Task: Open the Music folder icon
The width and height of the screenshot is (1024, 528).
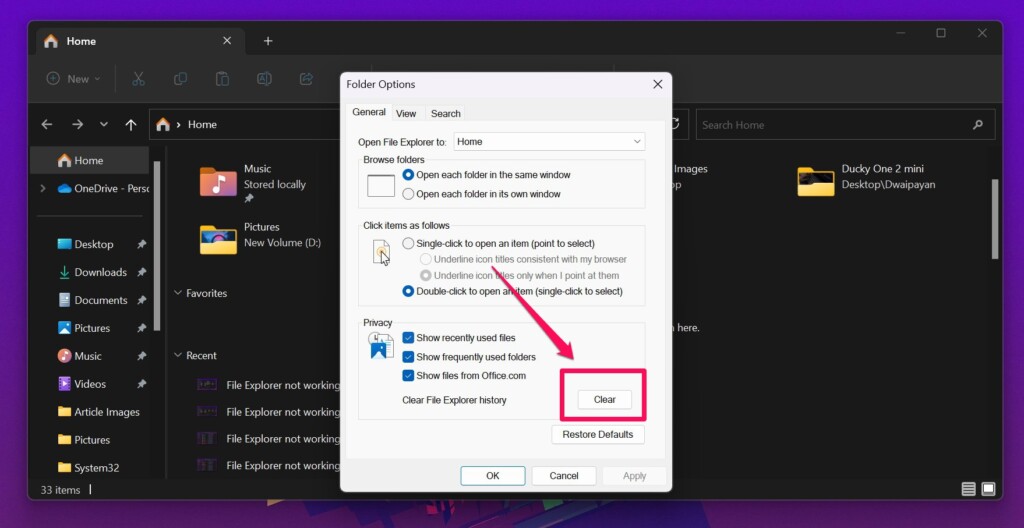Action: click(x=218, y=182)
